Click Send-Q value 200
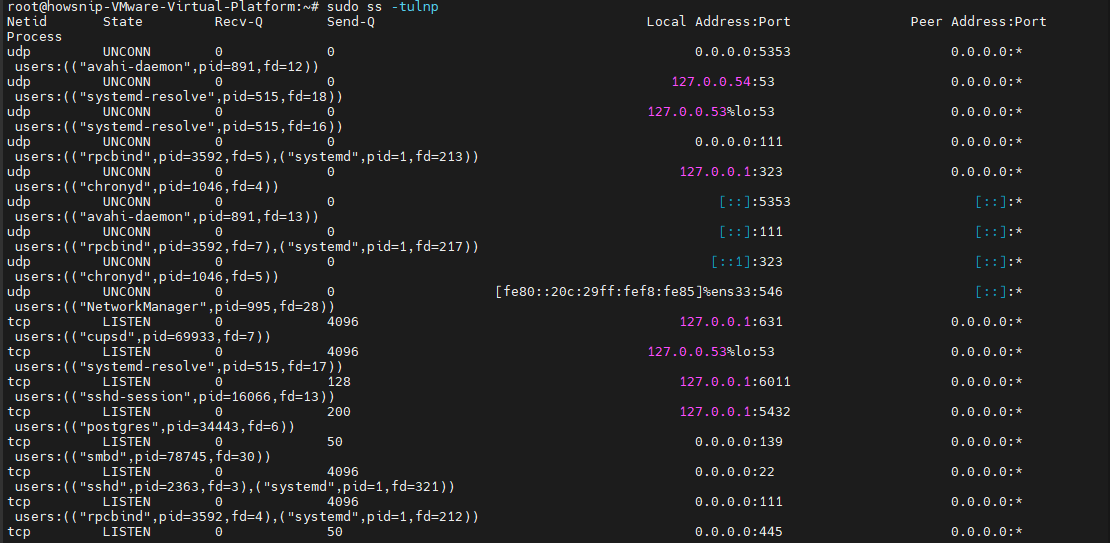 click(338, 412)
